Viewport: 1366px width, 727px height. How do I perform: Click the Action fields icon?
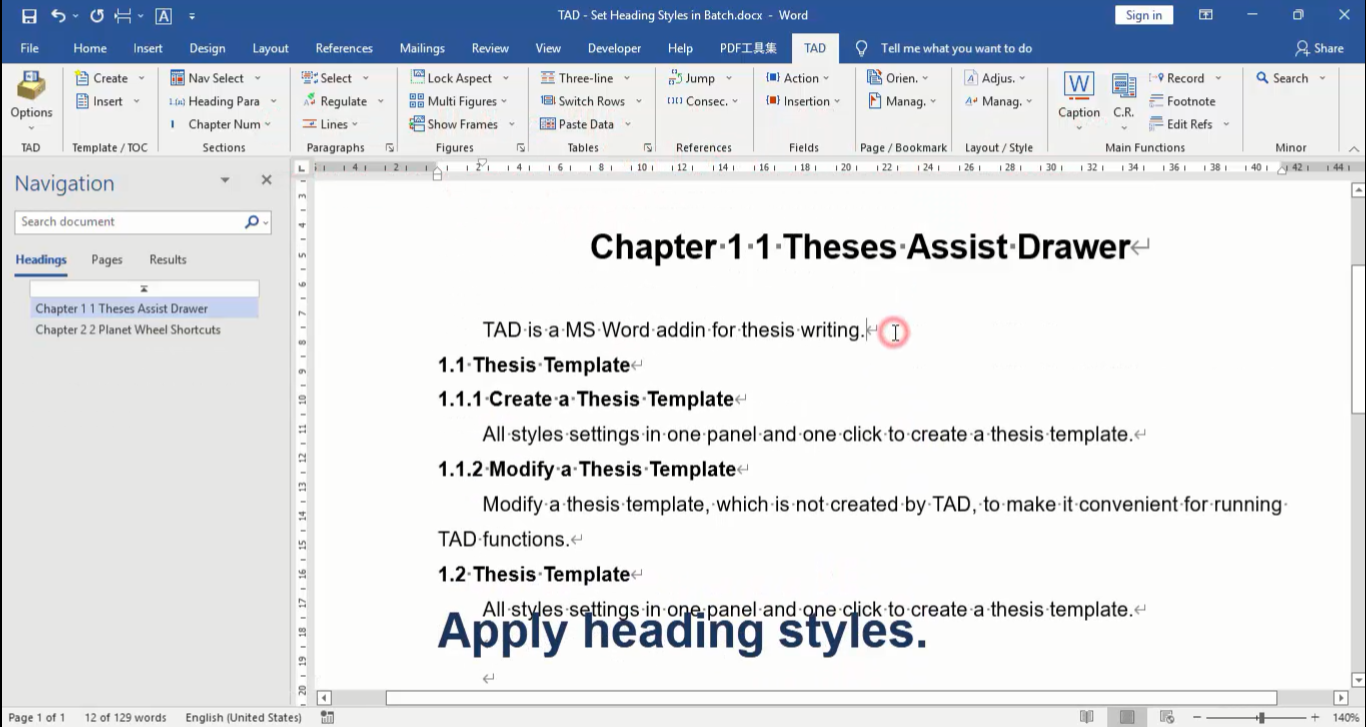[x=772, y=78]
